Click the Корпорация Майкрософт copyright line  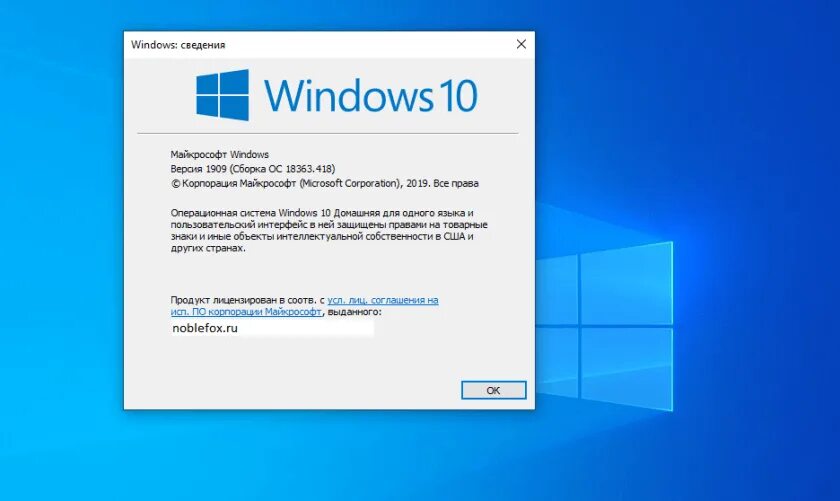point(325,183)
